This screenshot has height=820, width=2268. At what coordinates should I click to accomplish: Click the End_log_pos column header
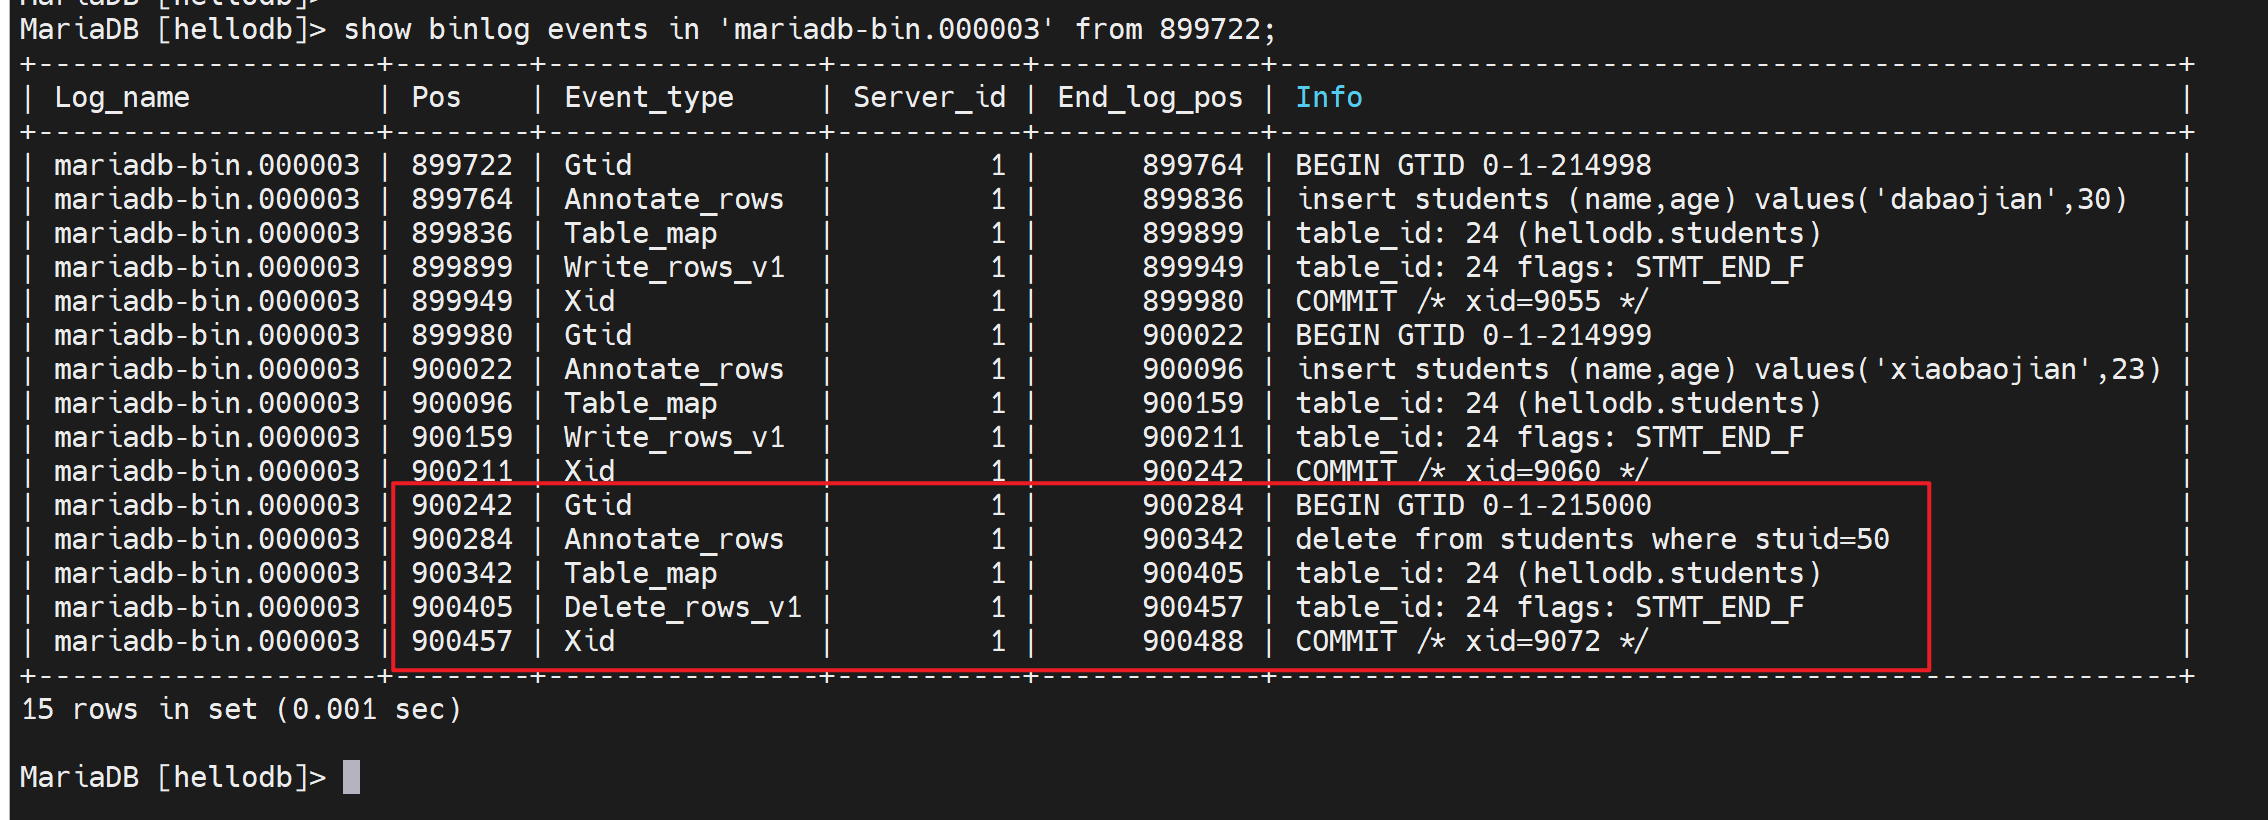point(1149,98)
